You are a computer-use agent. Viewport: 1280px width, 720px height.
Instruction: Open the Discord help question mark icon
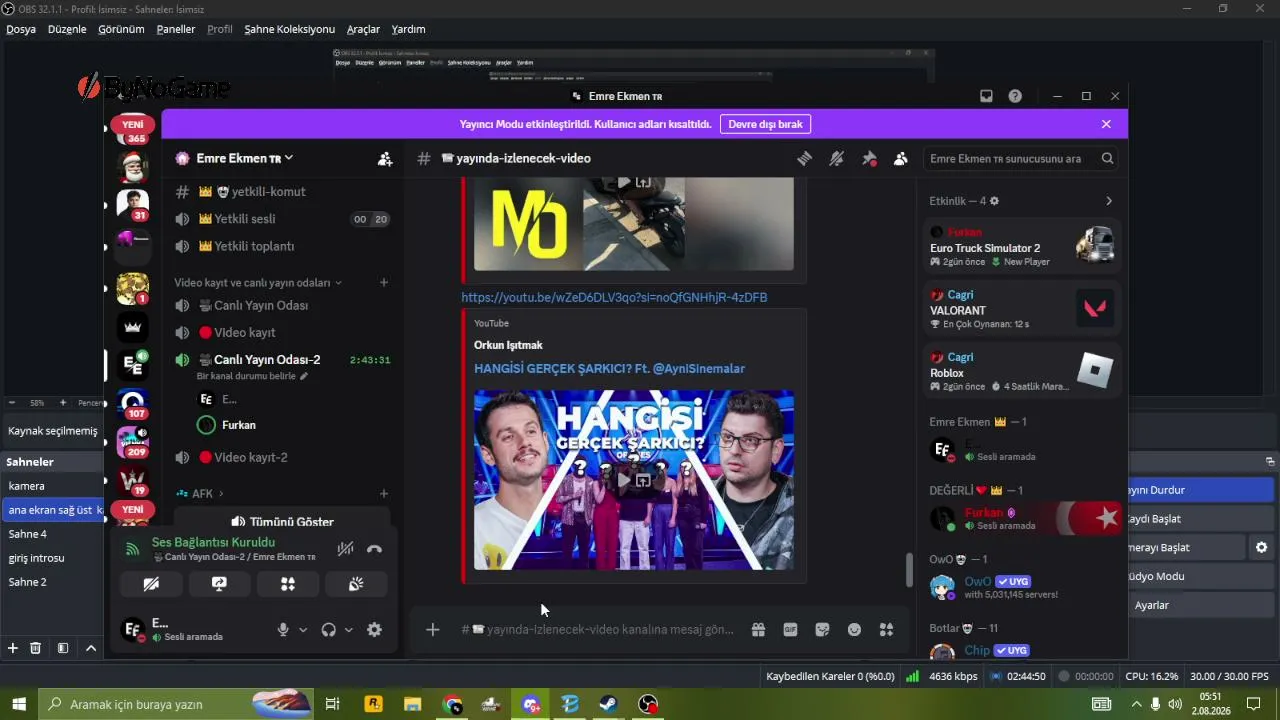1015,96
